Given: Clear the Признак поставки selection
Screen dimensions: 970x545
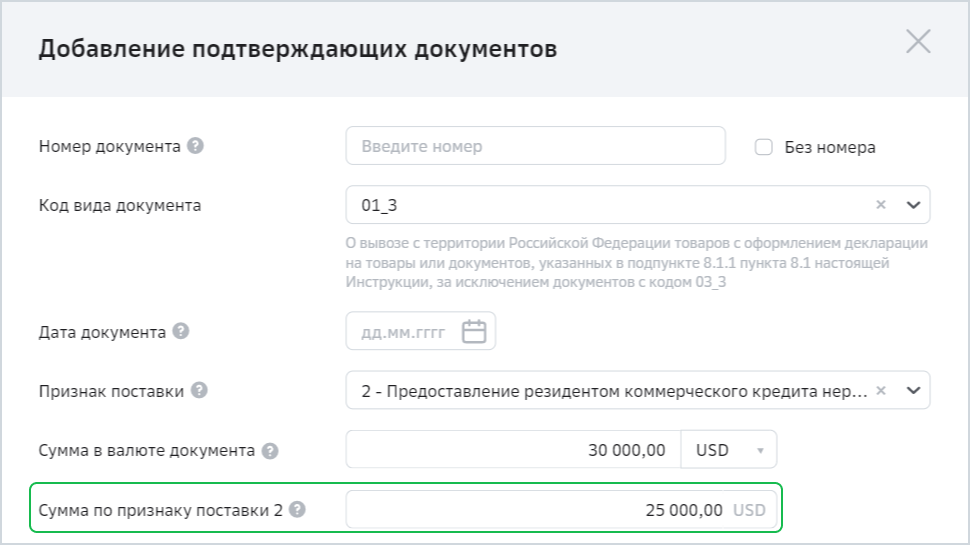Looking at the screenshot, I should 881,391.
